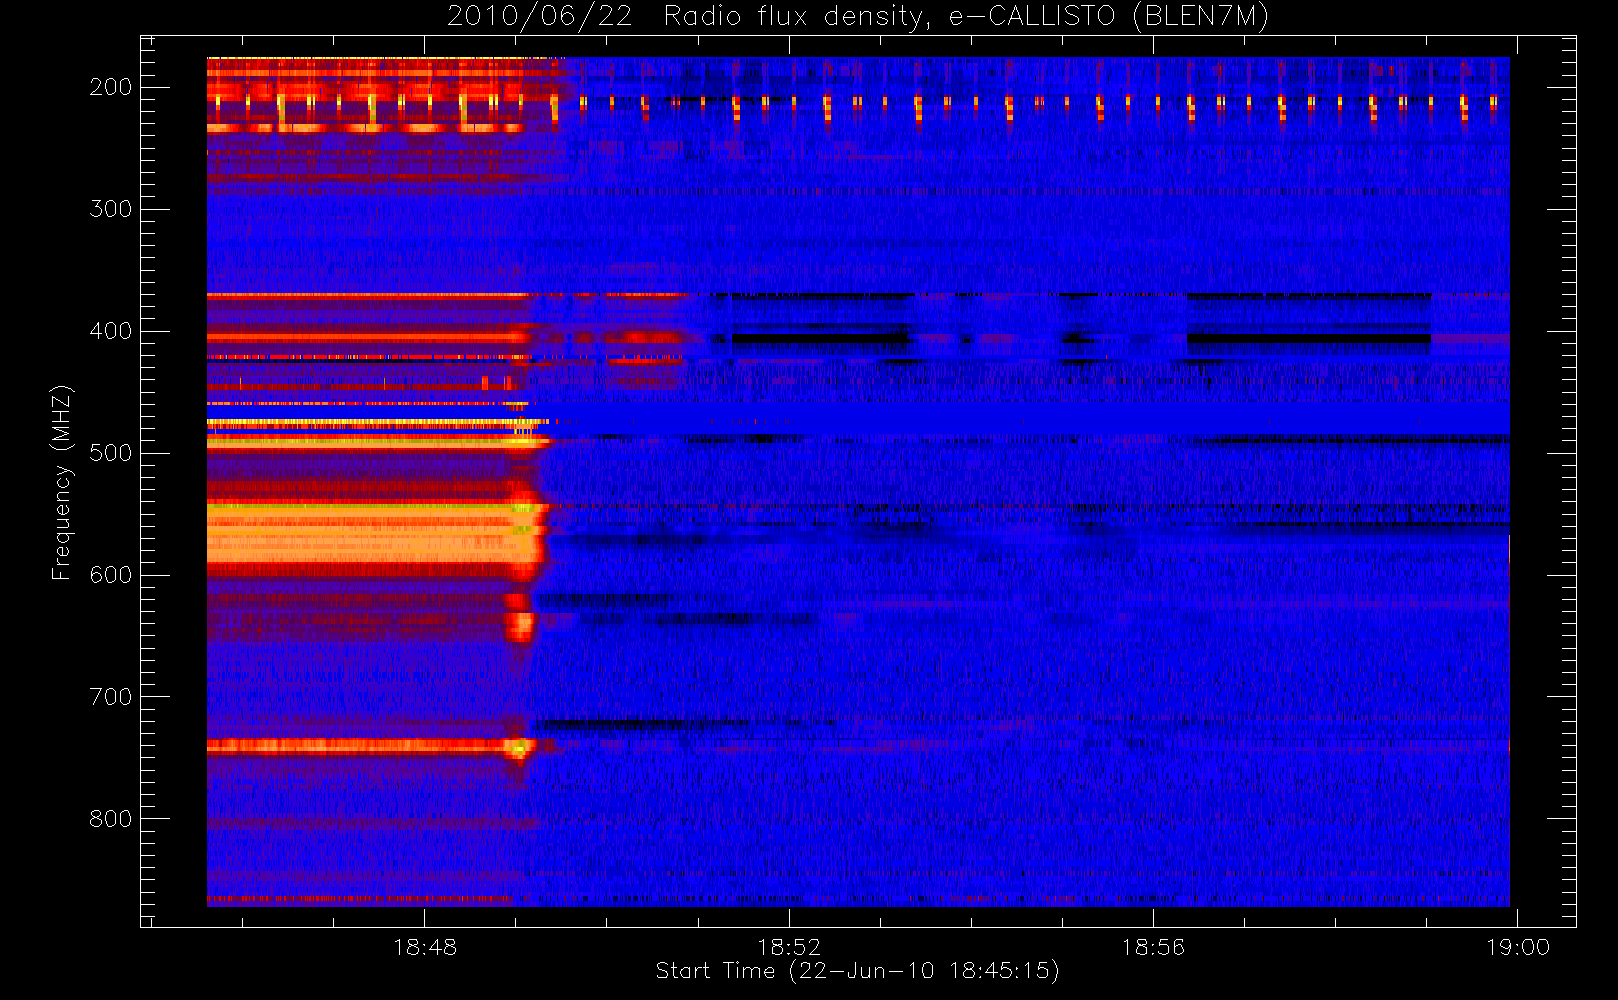Select the 800 frequency tick label
This screenshot has width=1618, height=1000.
110,819
